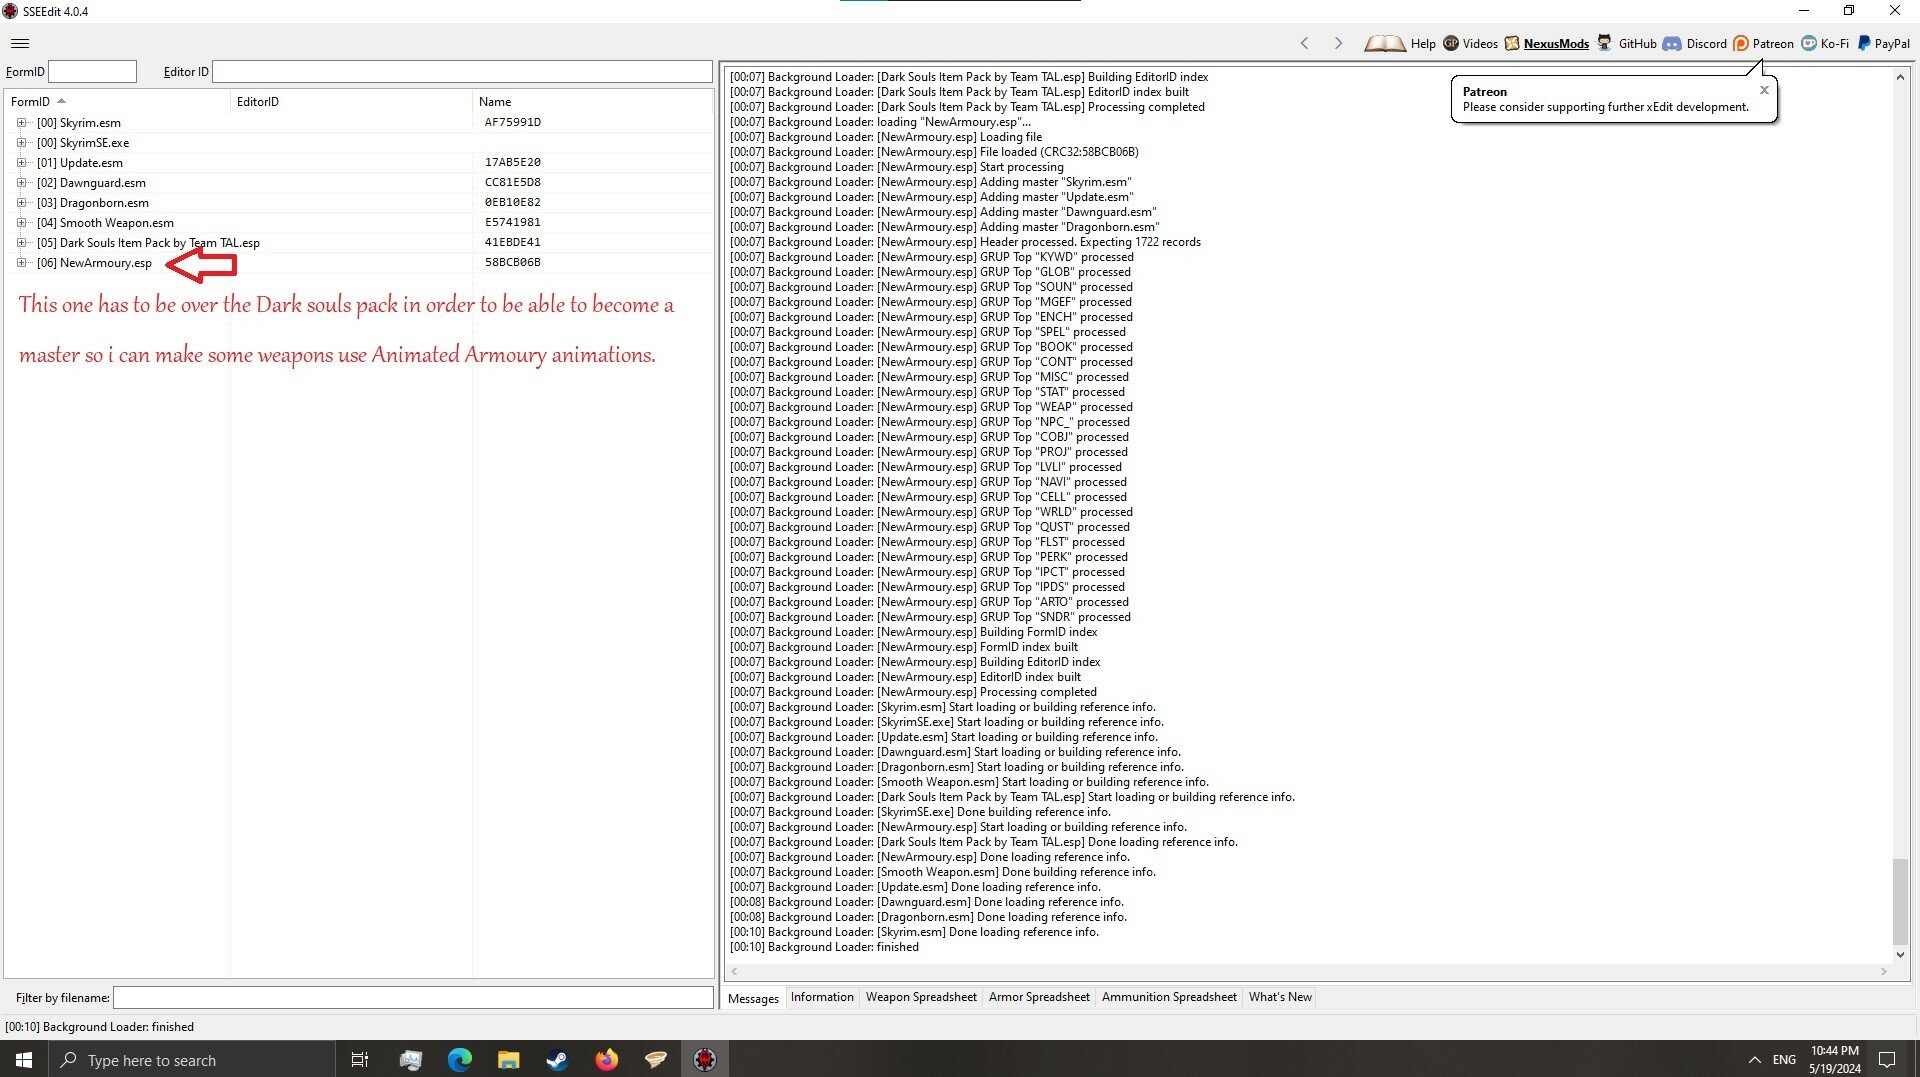Switch to the Weapon Spreadsheet tab
The width and height of the screenshot is (1920, 1077).
coord(921,997)
